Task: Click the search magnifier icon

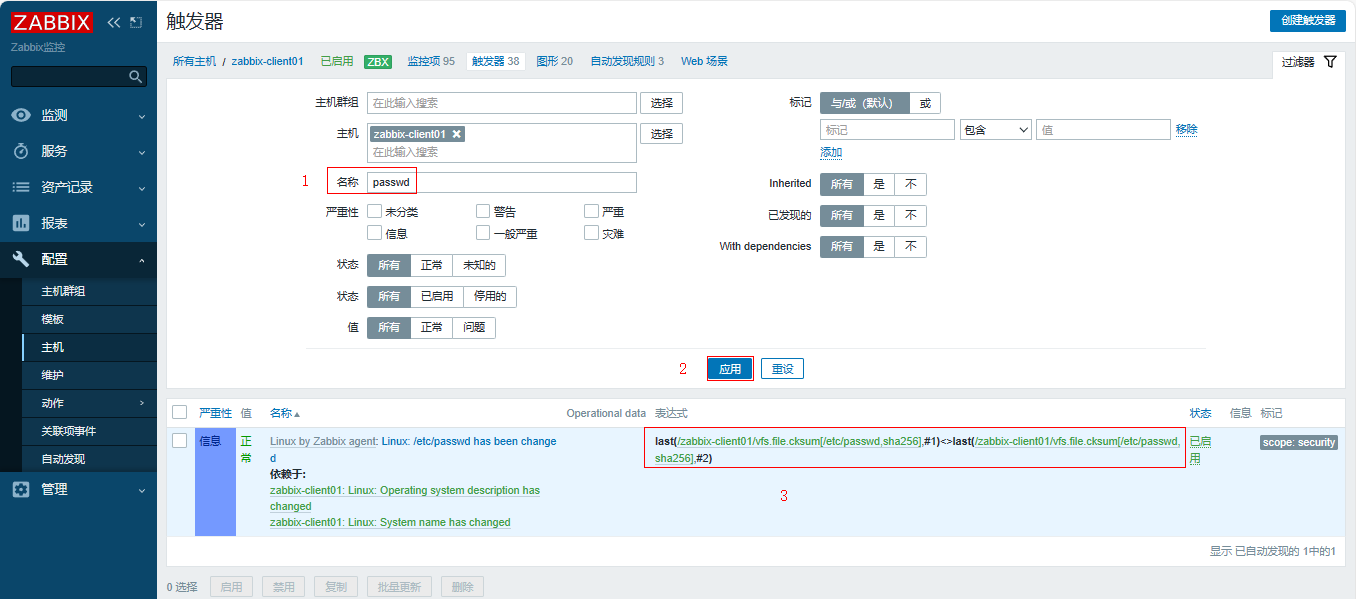Action: (136, 77)
